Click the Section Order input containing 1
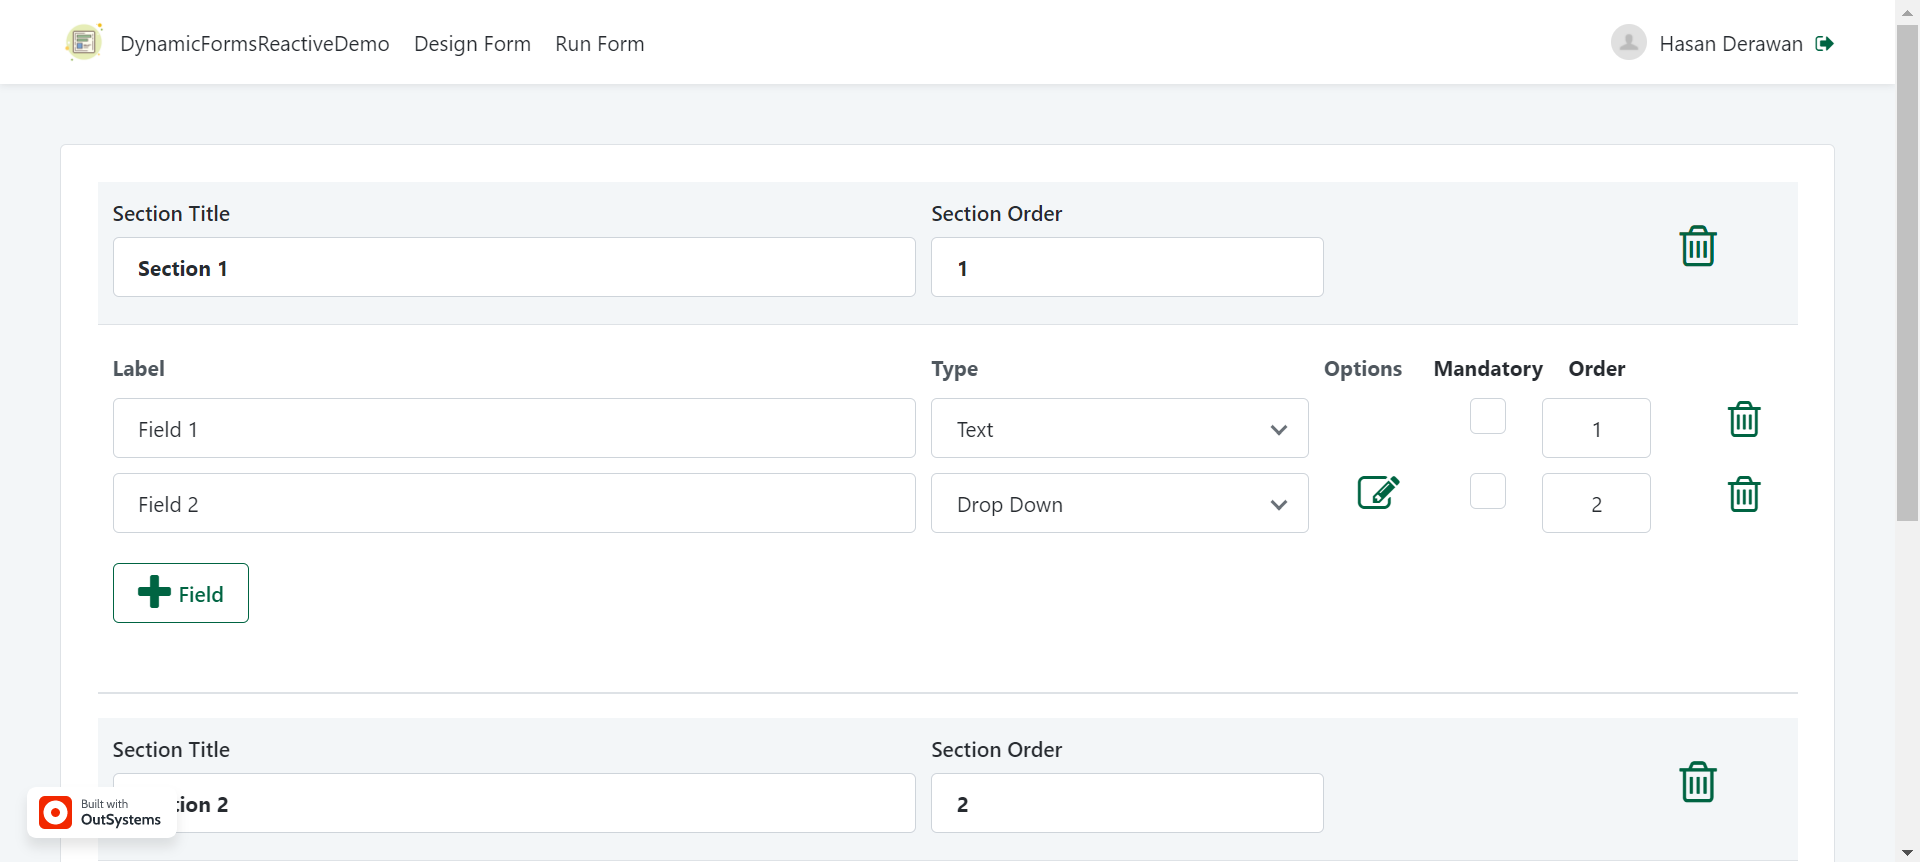The height and width of the screenshot is (862, 1920). [1127, 267]
